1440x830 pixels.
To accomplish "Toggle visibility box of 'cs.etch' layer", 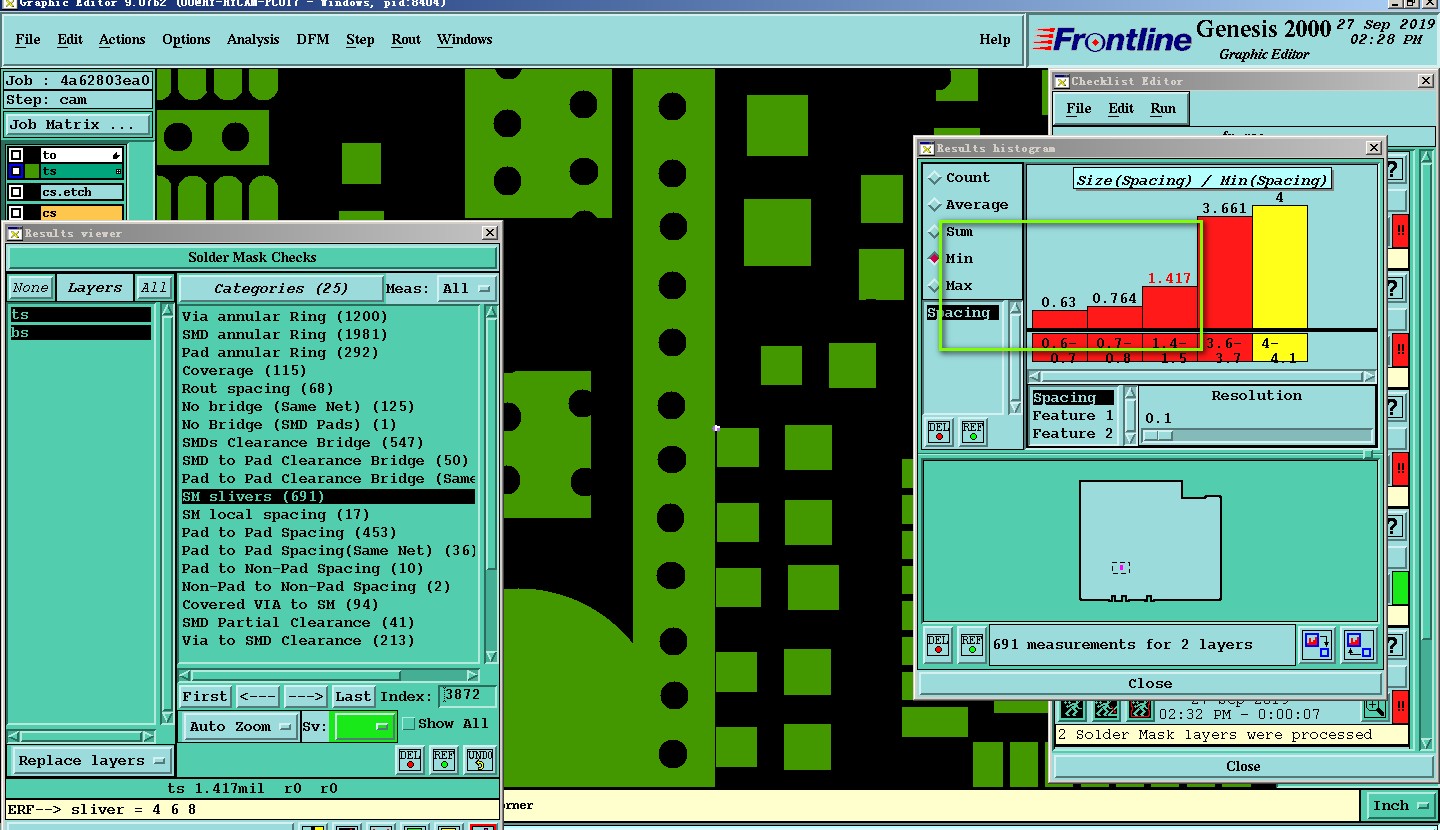I will point(16,192).
